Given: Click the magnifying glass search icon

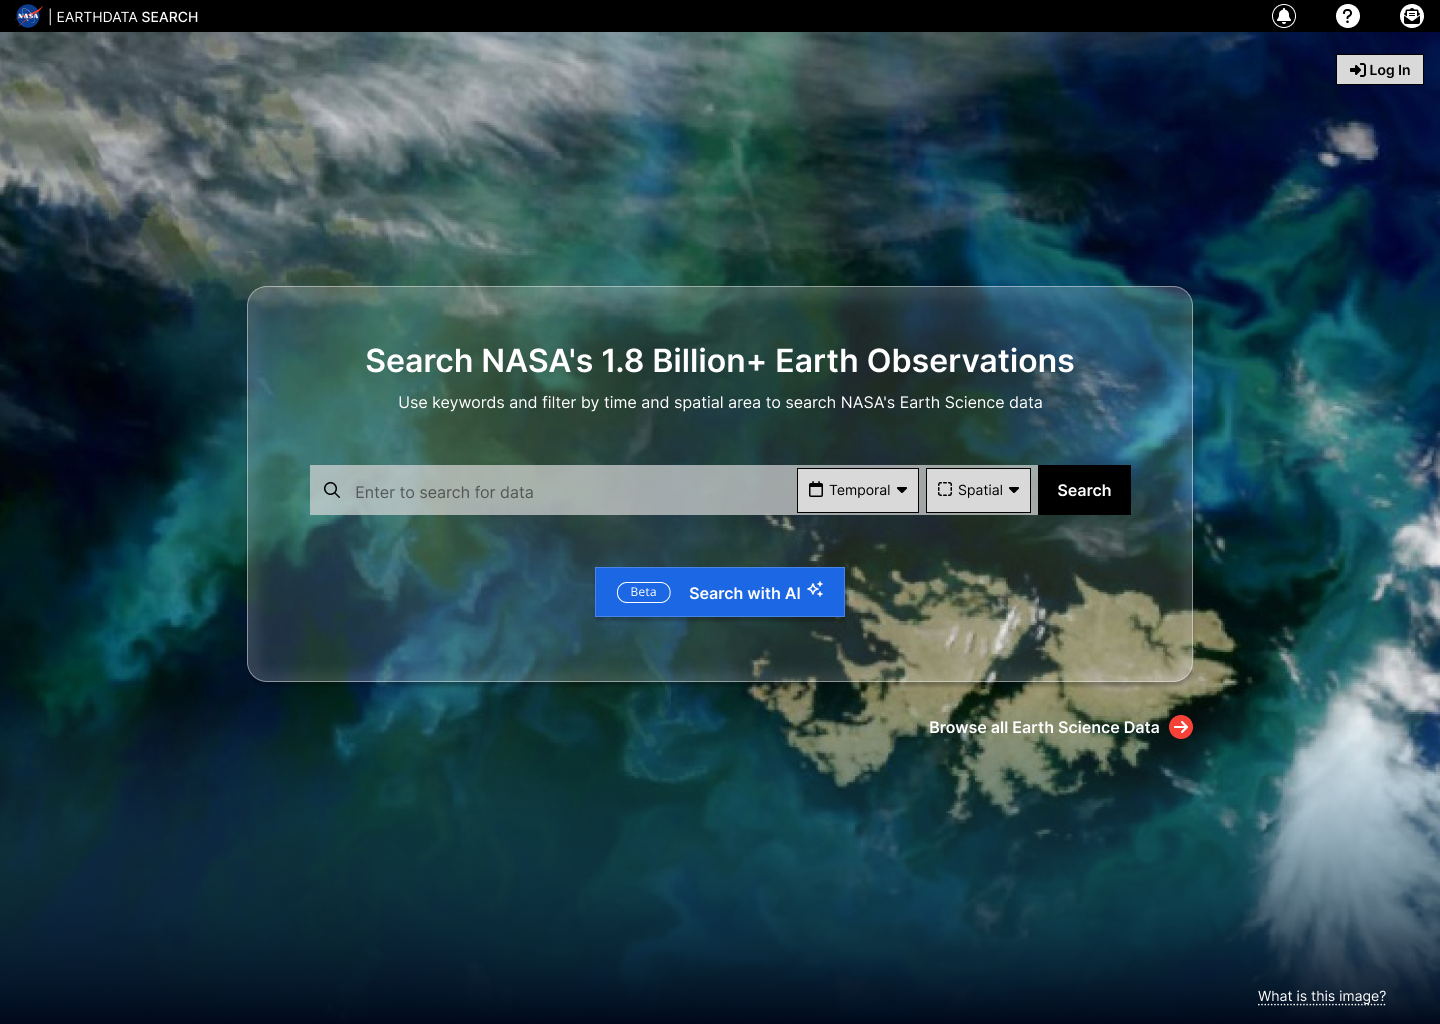Looking at the screenshot, I should click(x=332, y=490).
